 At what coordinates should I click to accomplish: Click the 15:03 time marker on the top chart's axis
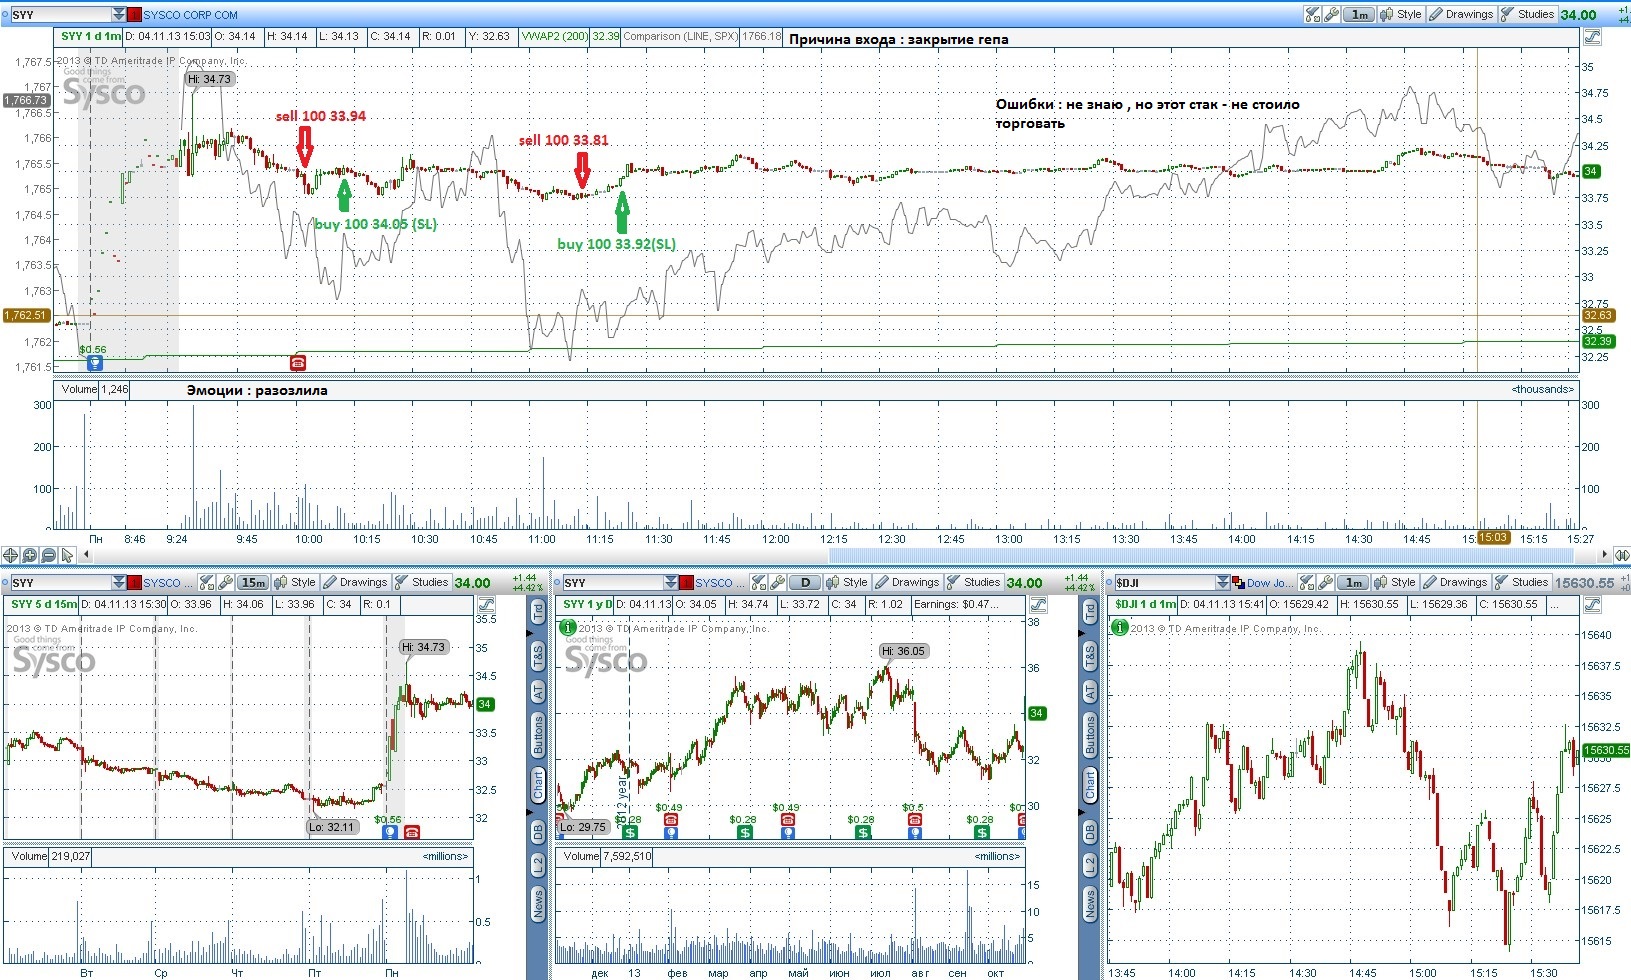[x=1493, y=537]
